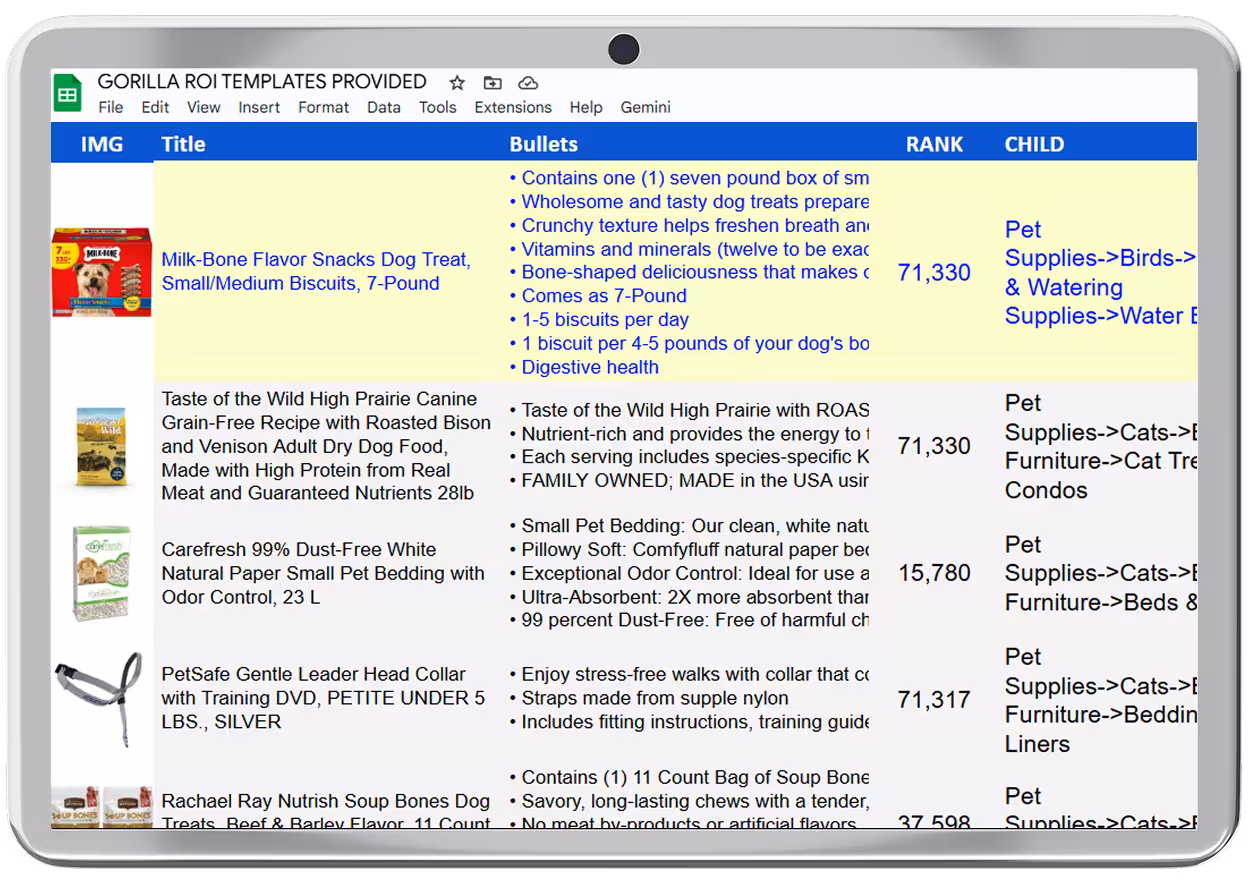
Task: Open the Milk-Bone Flavor Snacks title link
Action: tap(316, 271)
